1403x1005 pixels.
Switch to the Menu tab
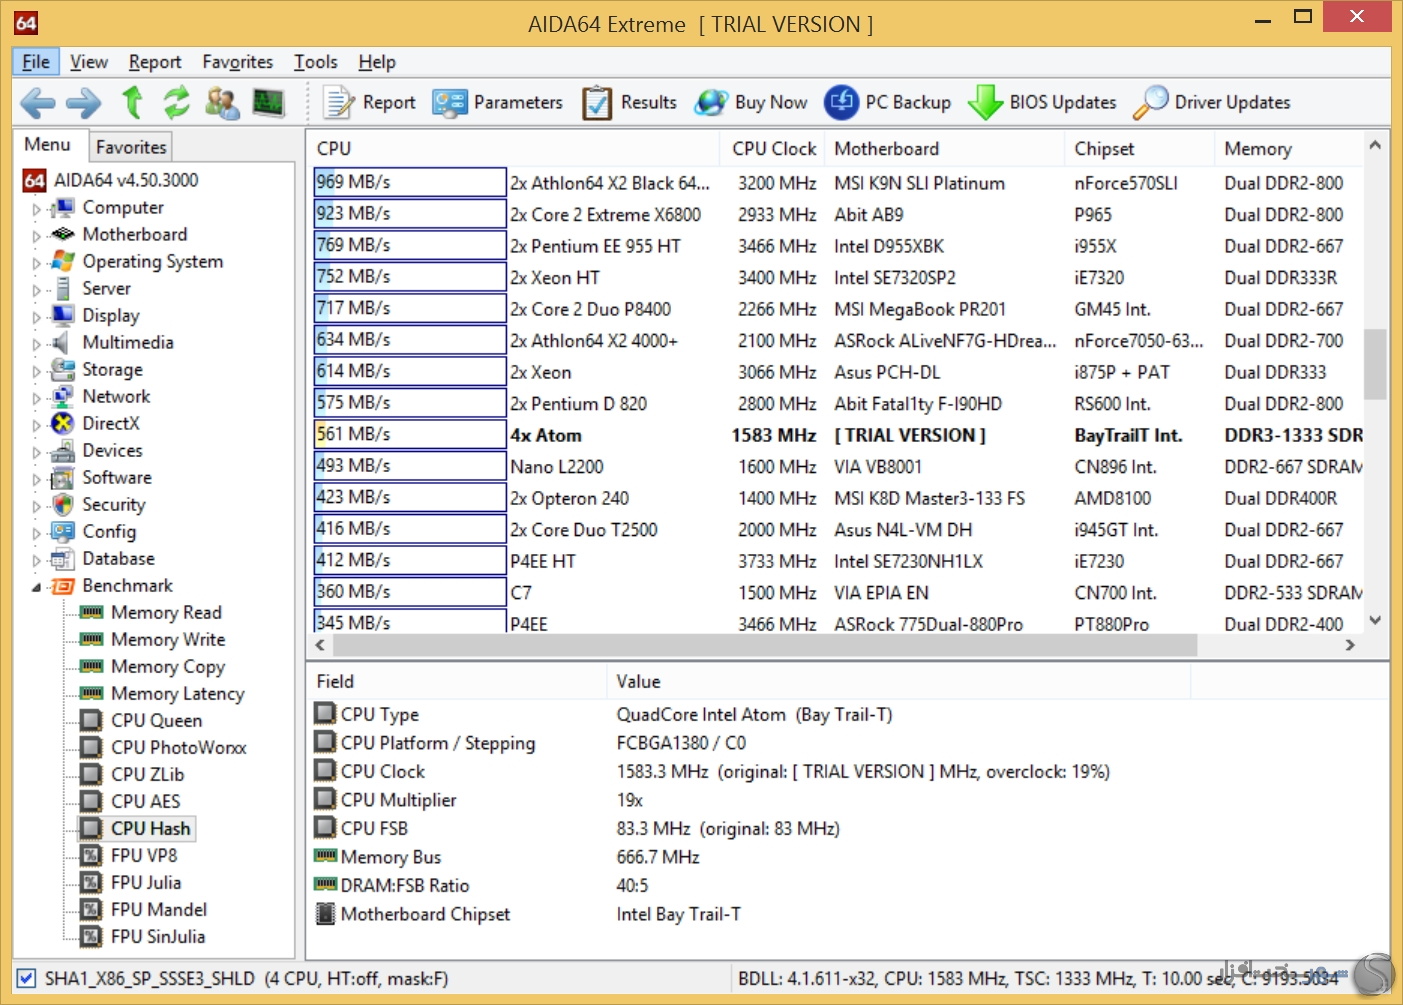48,145
